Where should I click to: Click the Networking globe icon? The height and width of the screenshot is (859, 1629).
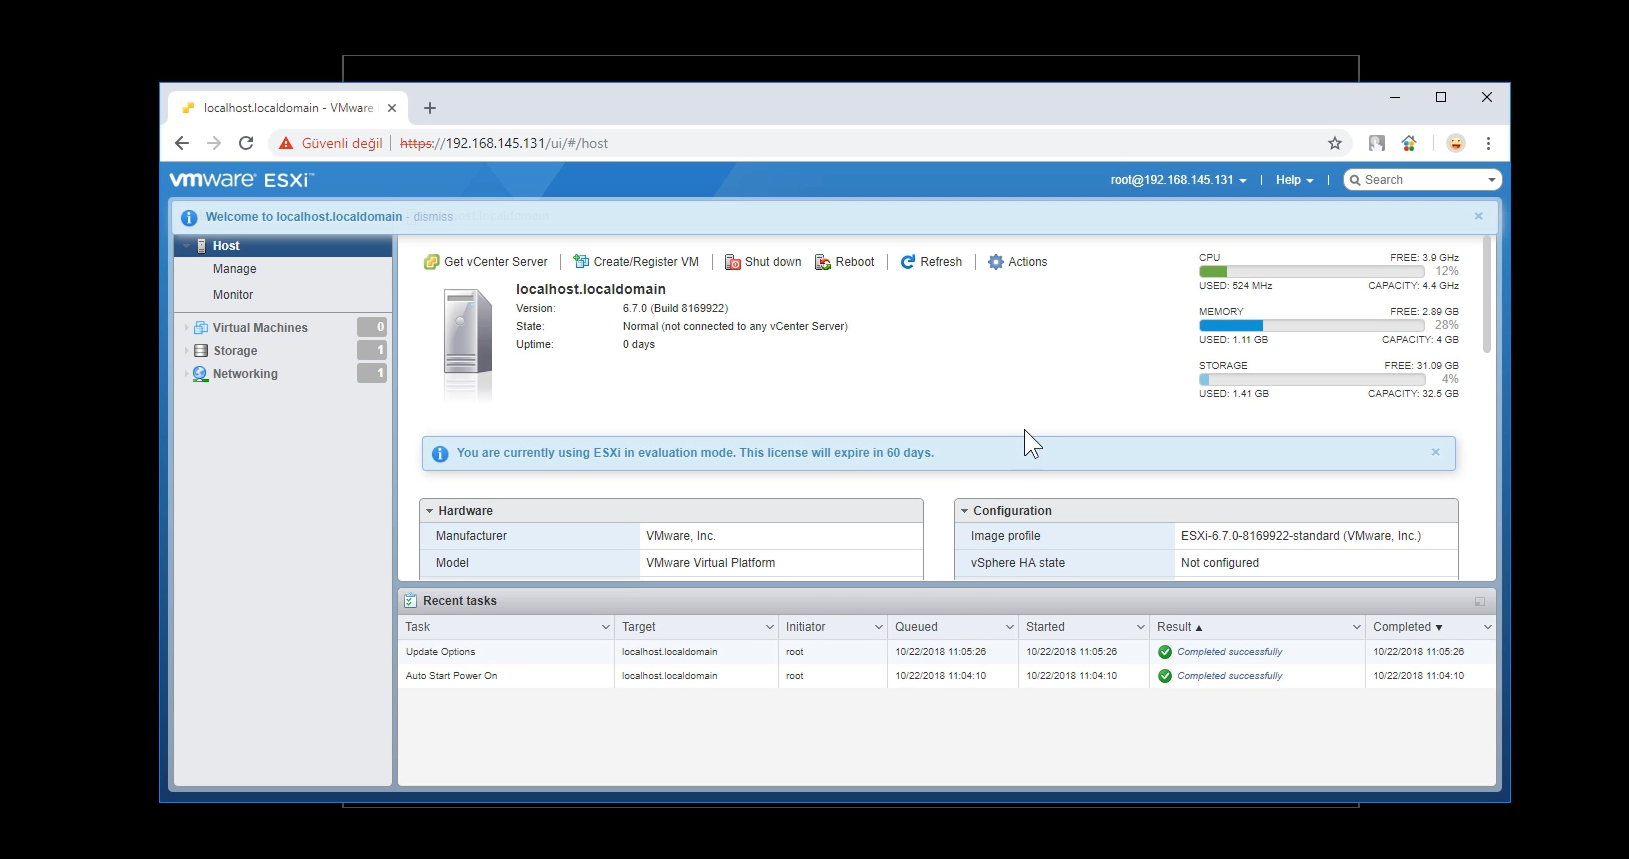pyautogui.click(x=200, y=374)
